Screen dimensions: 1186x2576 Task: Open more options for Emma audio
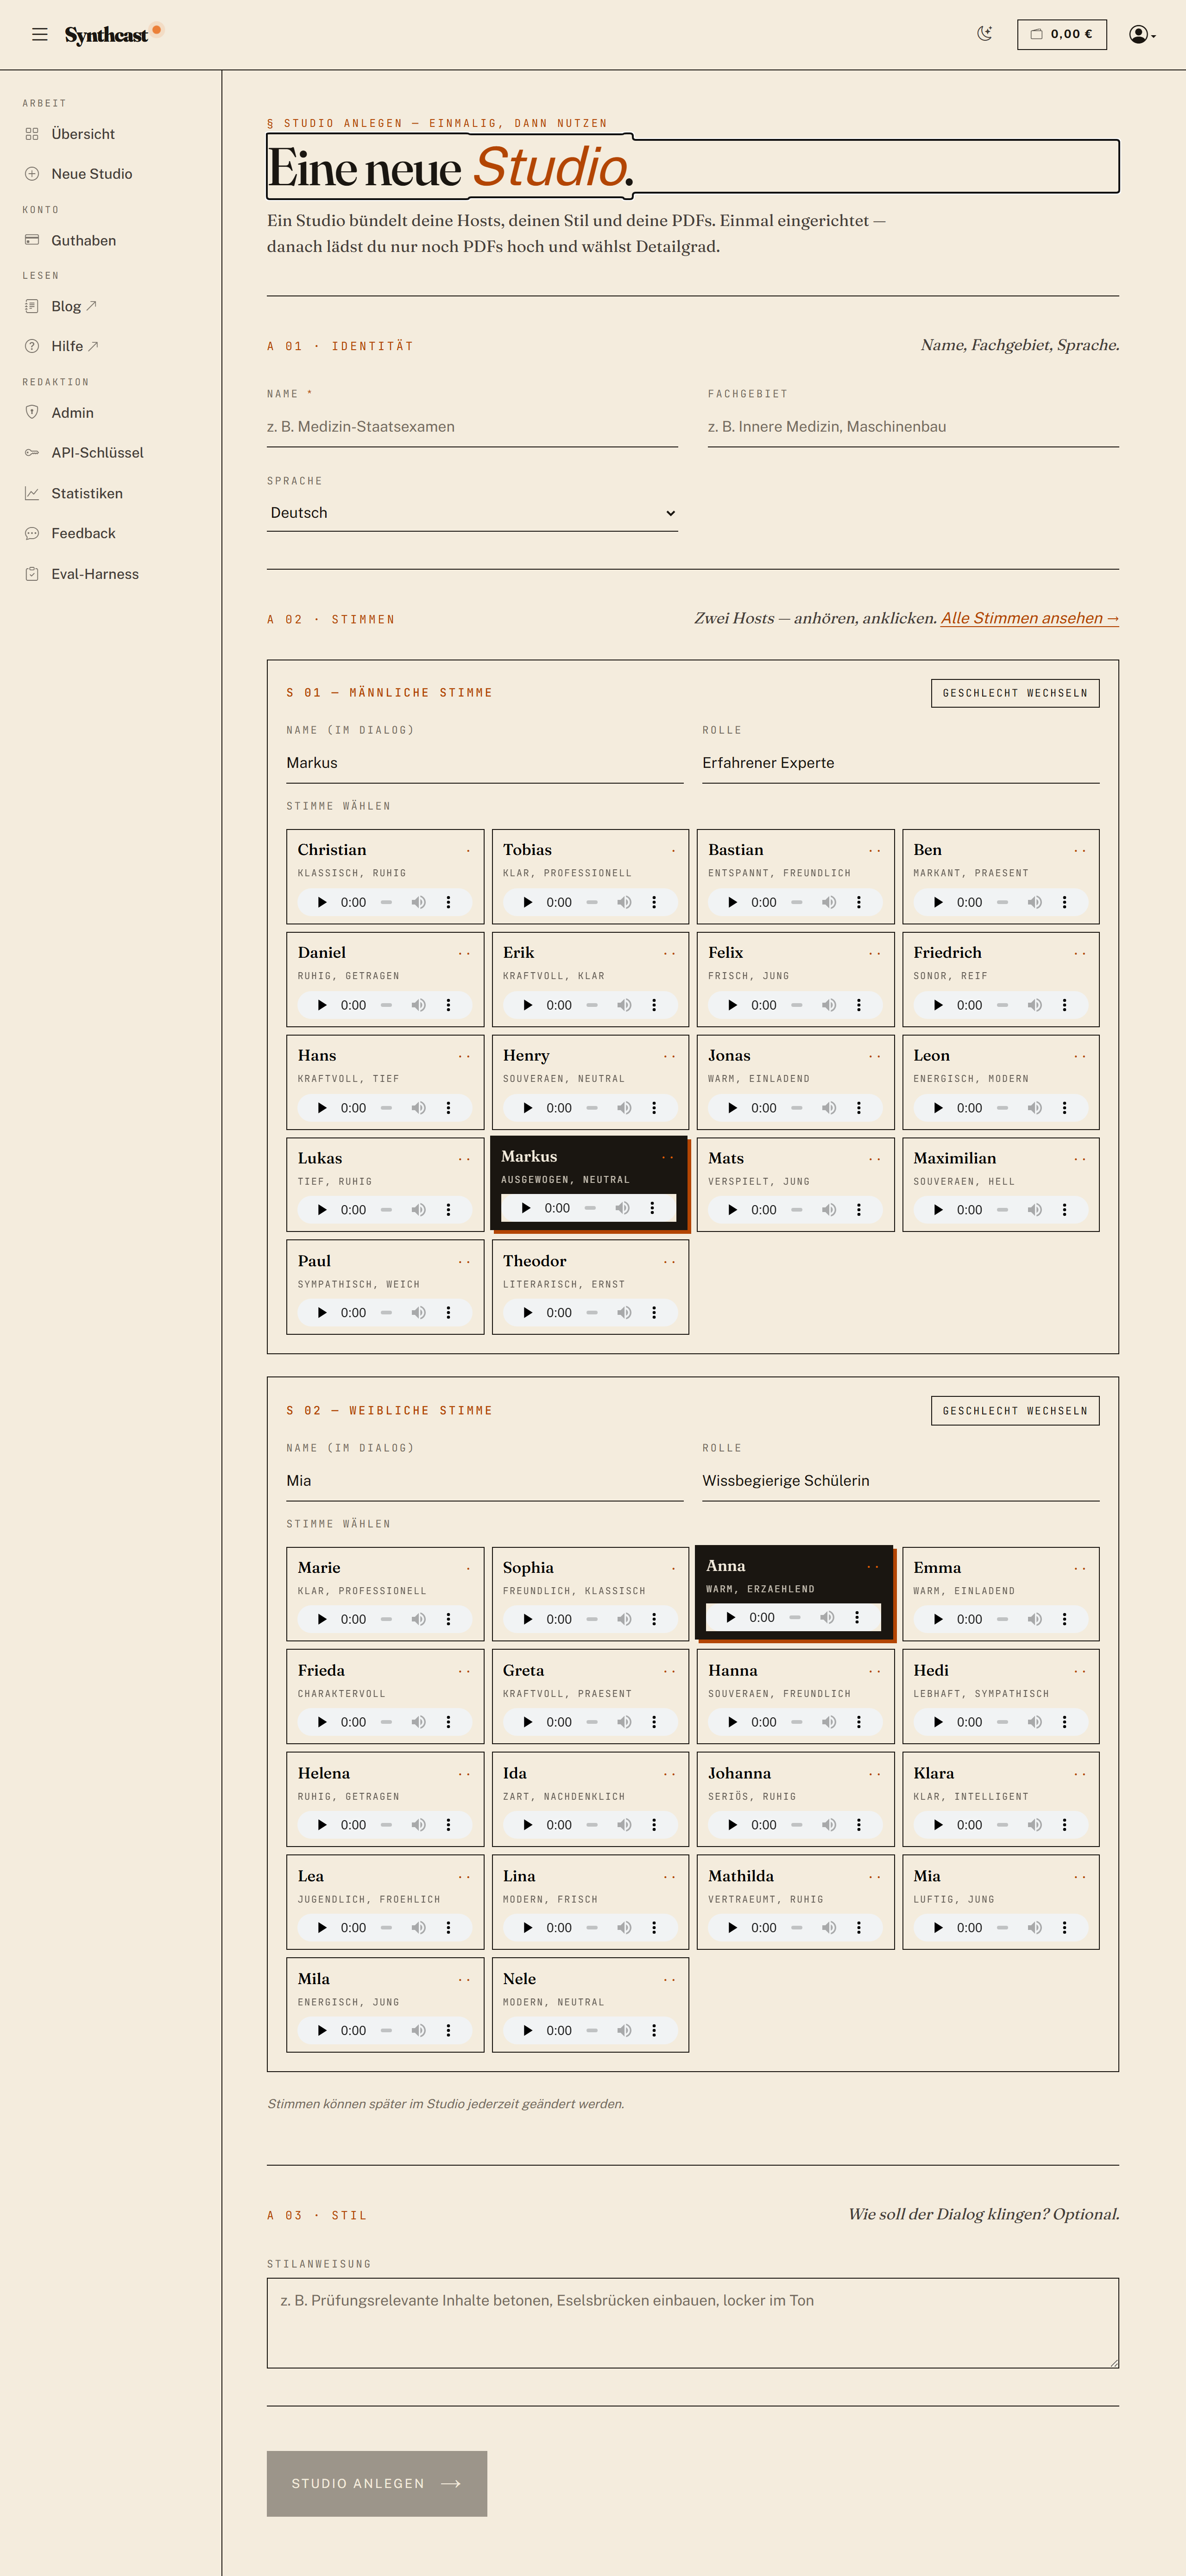pyautogui.click(x=1064, y=1620)
